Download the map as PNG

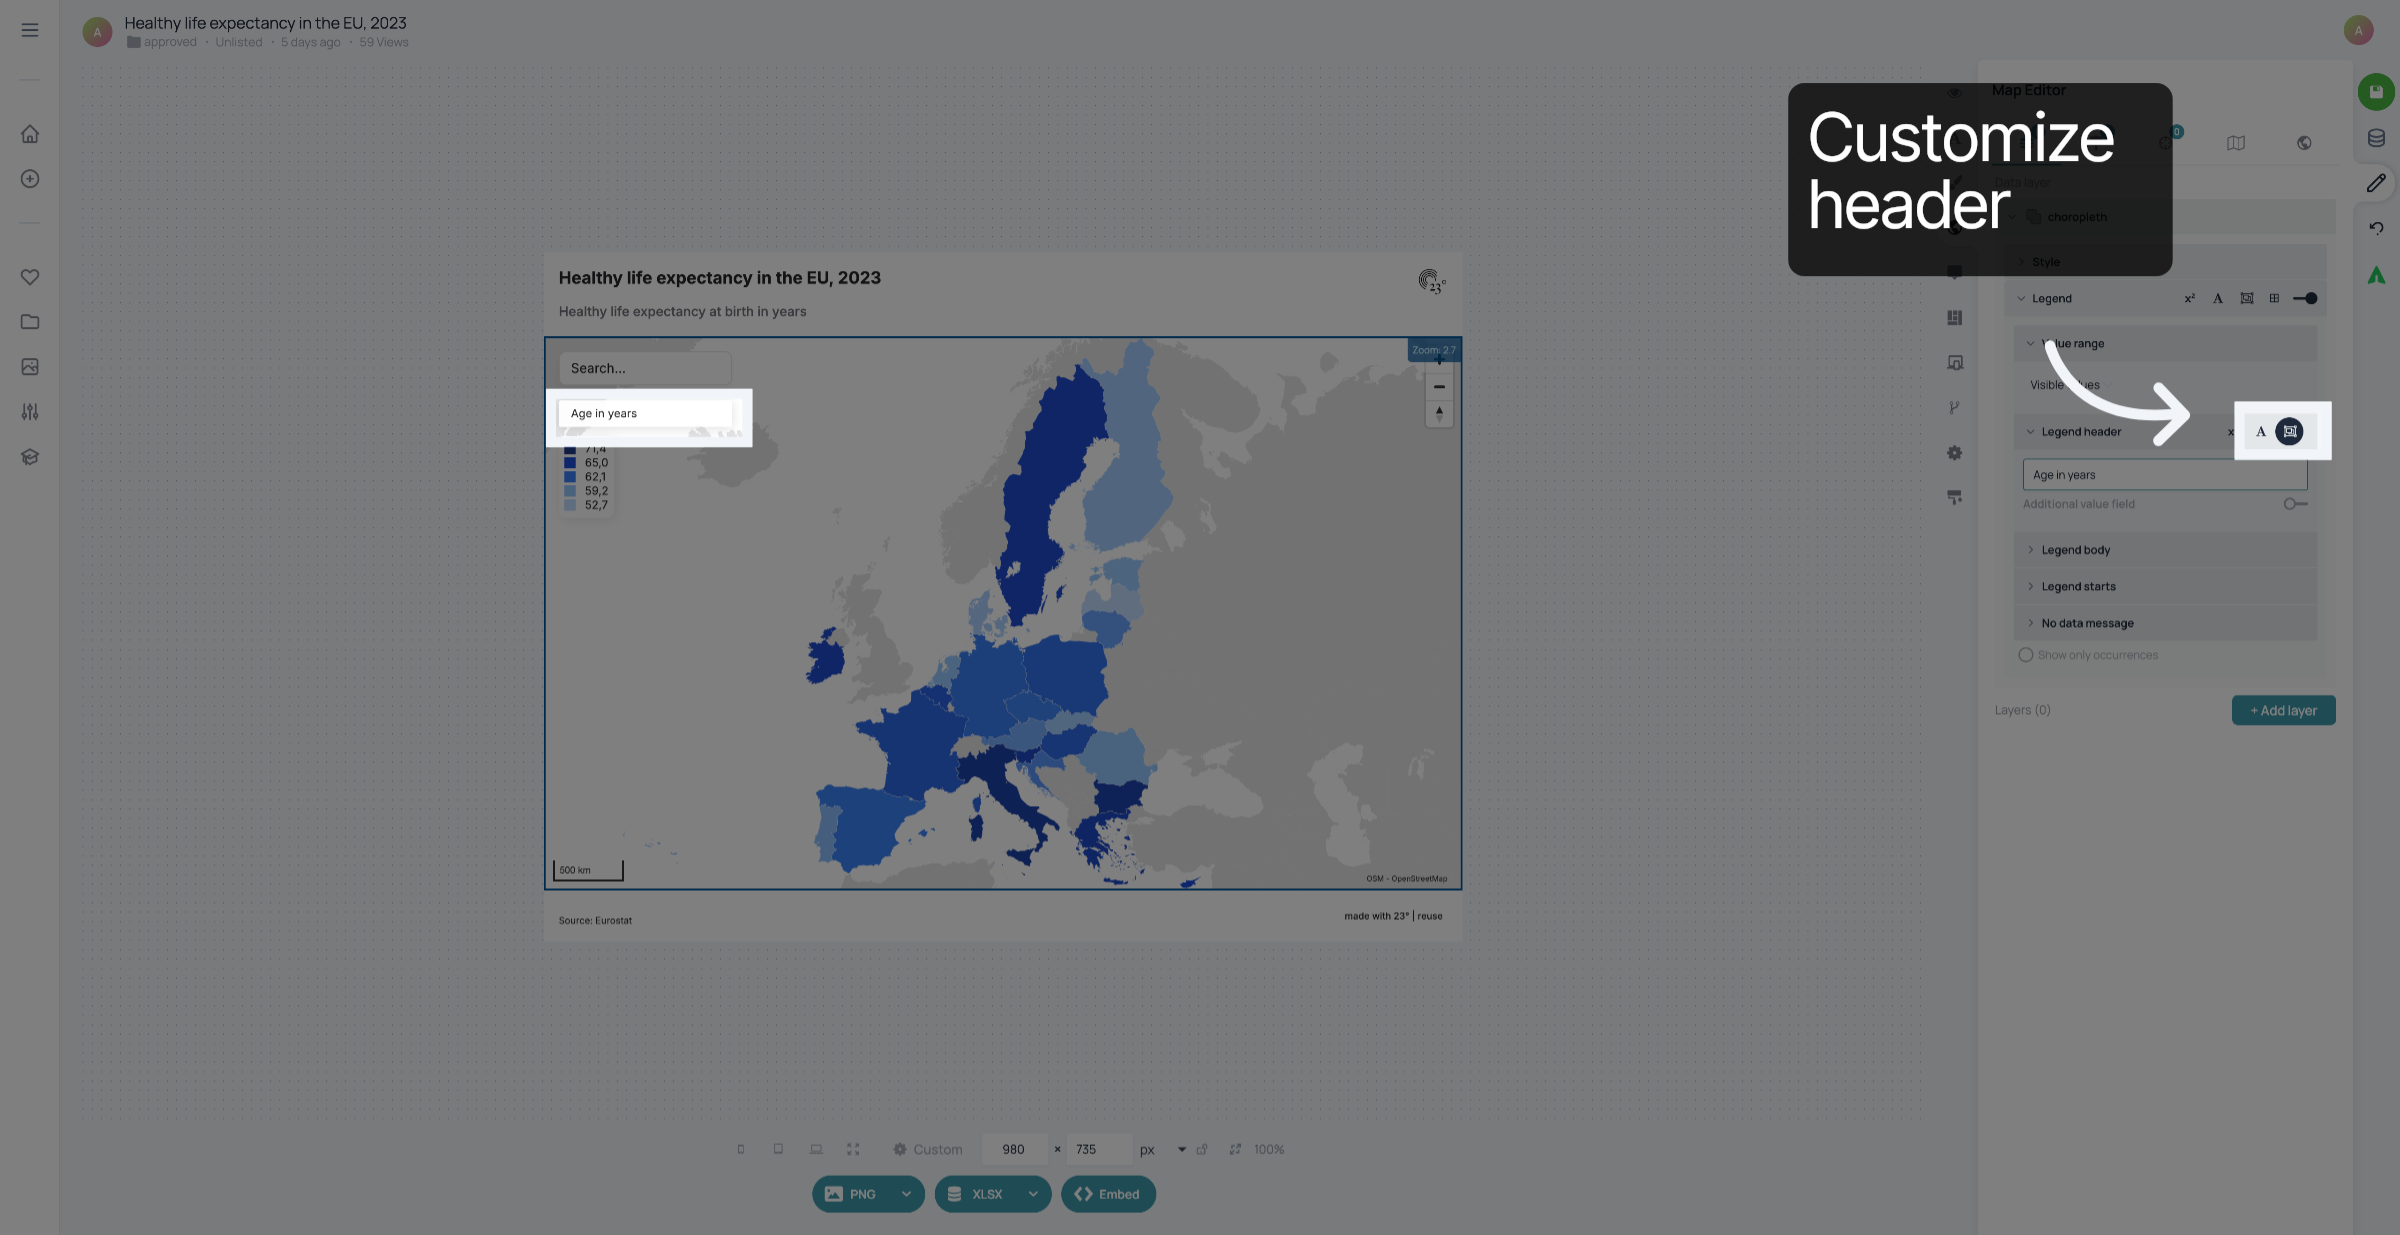pyautogui.click(x=851, y=1195)
